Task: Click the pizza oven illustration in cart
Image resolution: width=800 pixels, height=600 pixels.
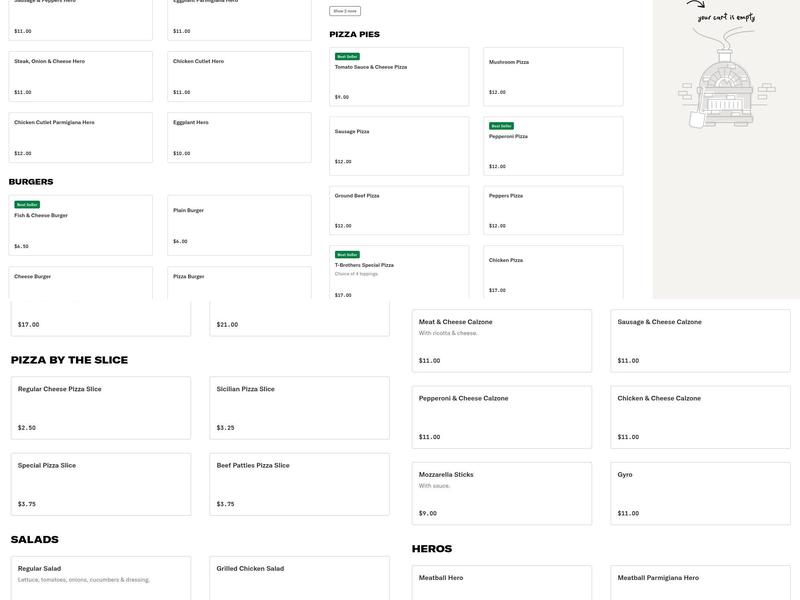Action: pos(725,85)
